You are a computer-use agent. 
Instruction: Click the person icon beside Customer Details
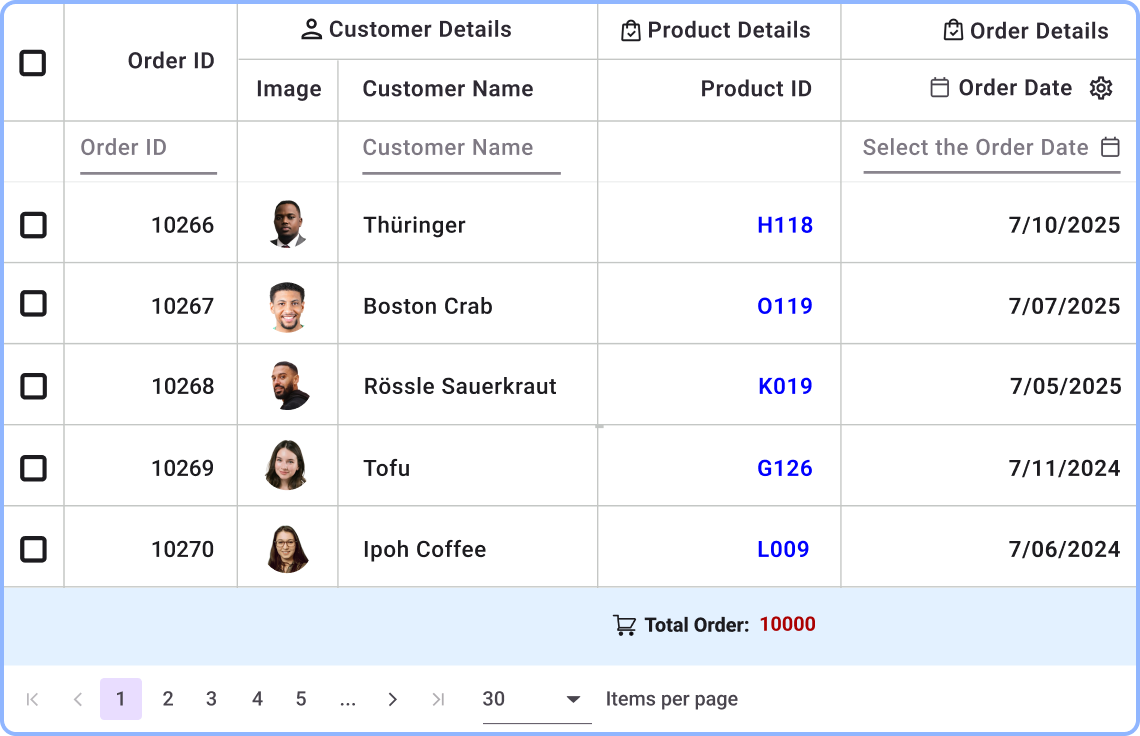(x=312, y=30)
